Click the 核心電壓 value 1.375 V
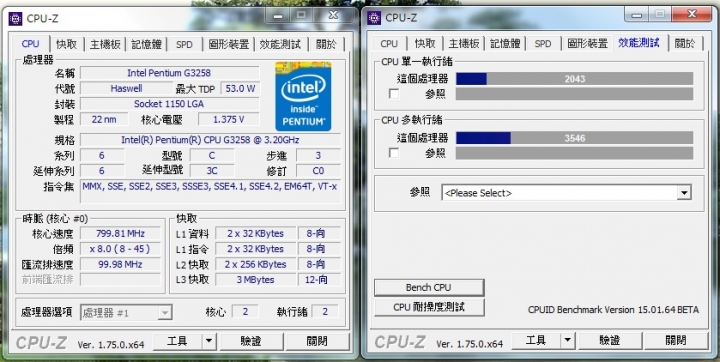The width and height of the screenshot is (720, 362). [228, 119]
